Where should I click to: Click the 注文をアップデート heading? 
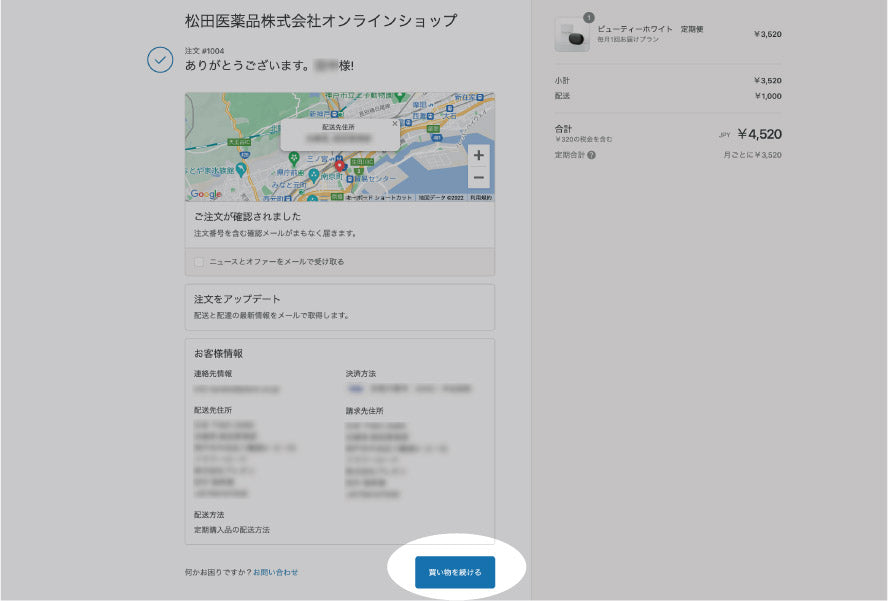tap(237, 299)
